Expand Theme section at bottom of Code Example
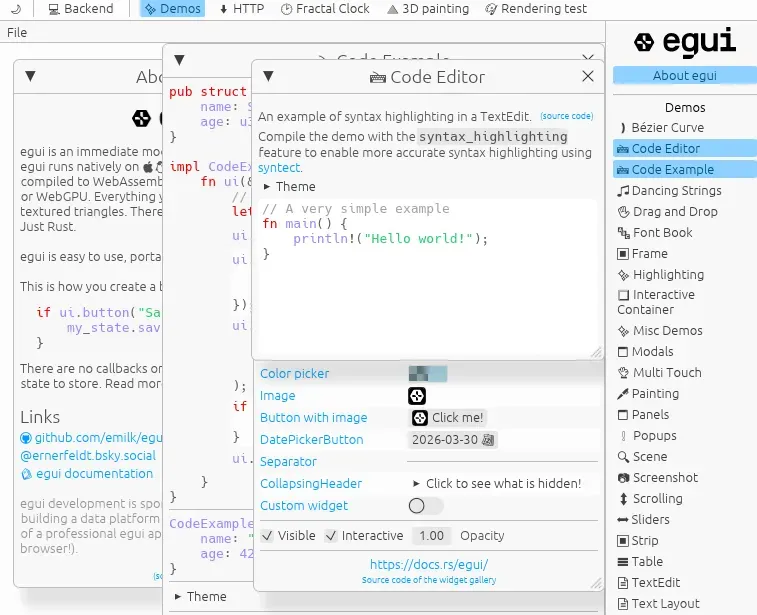The width and height of the screenshot is (757, 615). [200, 597]
